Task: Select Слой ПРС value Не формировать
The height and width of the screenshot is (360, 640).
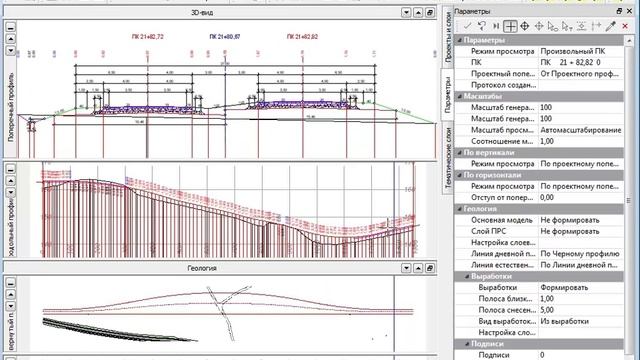Action: pyautogui.click(x=581, y=231)
